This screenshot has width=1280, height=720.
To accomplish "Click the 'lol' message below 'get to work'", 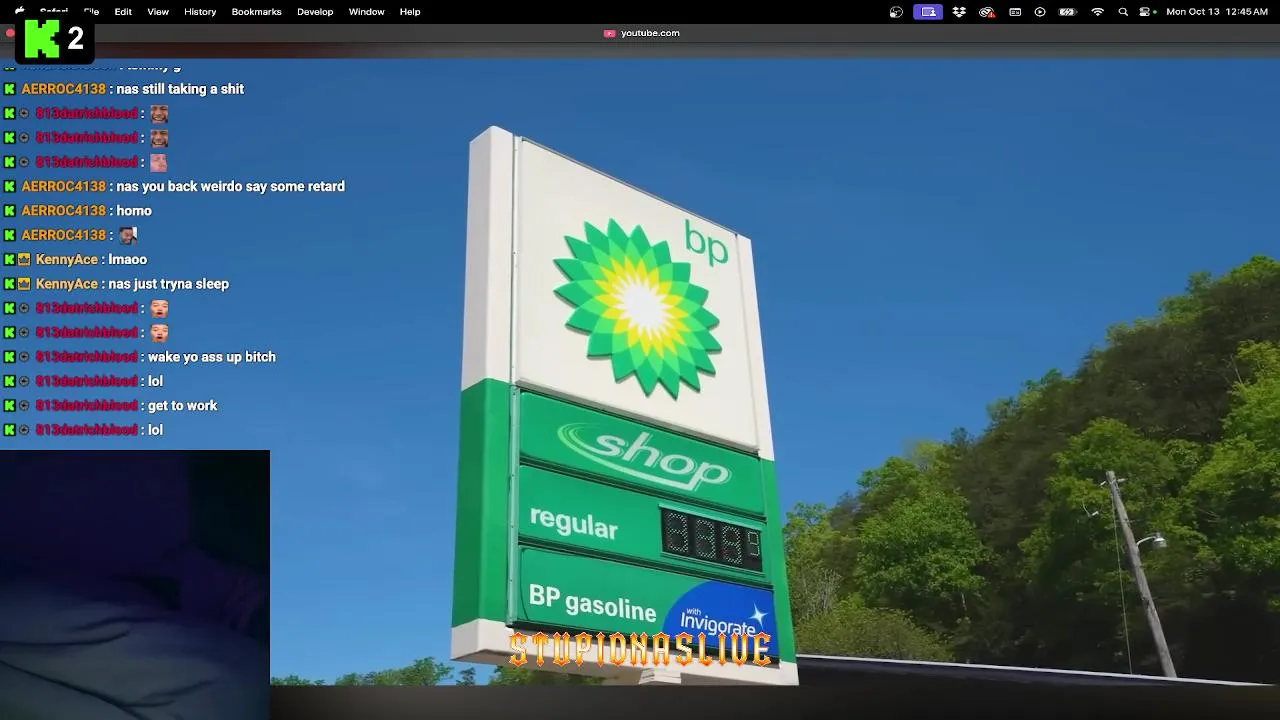I will coord(155,430).
